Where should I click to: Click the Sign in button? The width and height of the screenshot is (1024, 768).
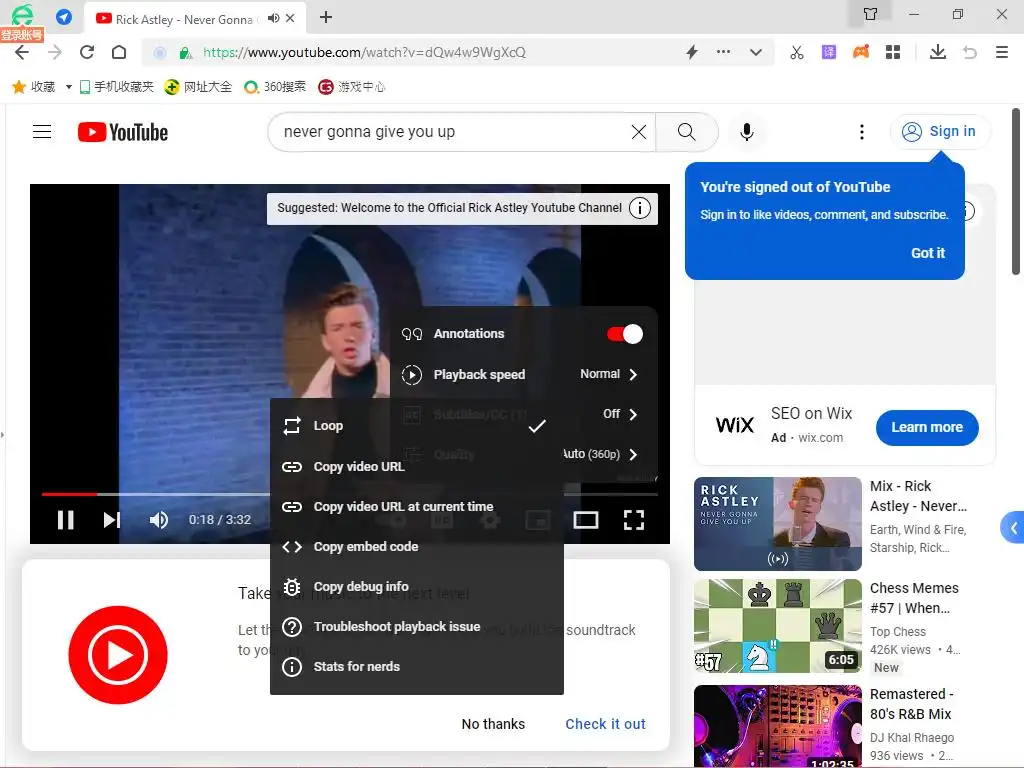pos(939,132)
